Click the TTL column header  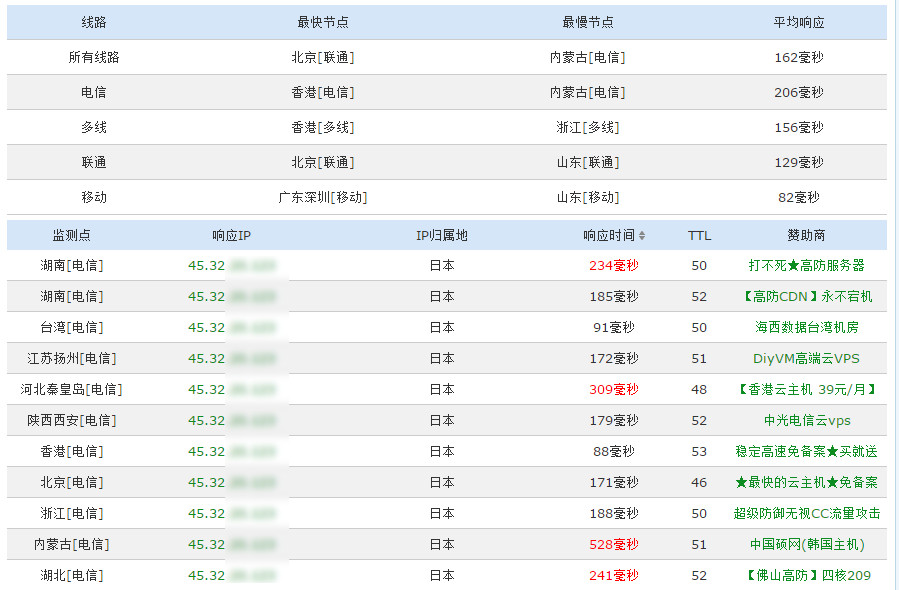click(x=699, y=235)
